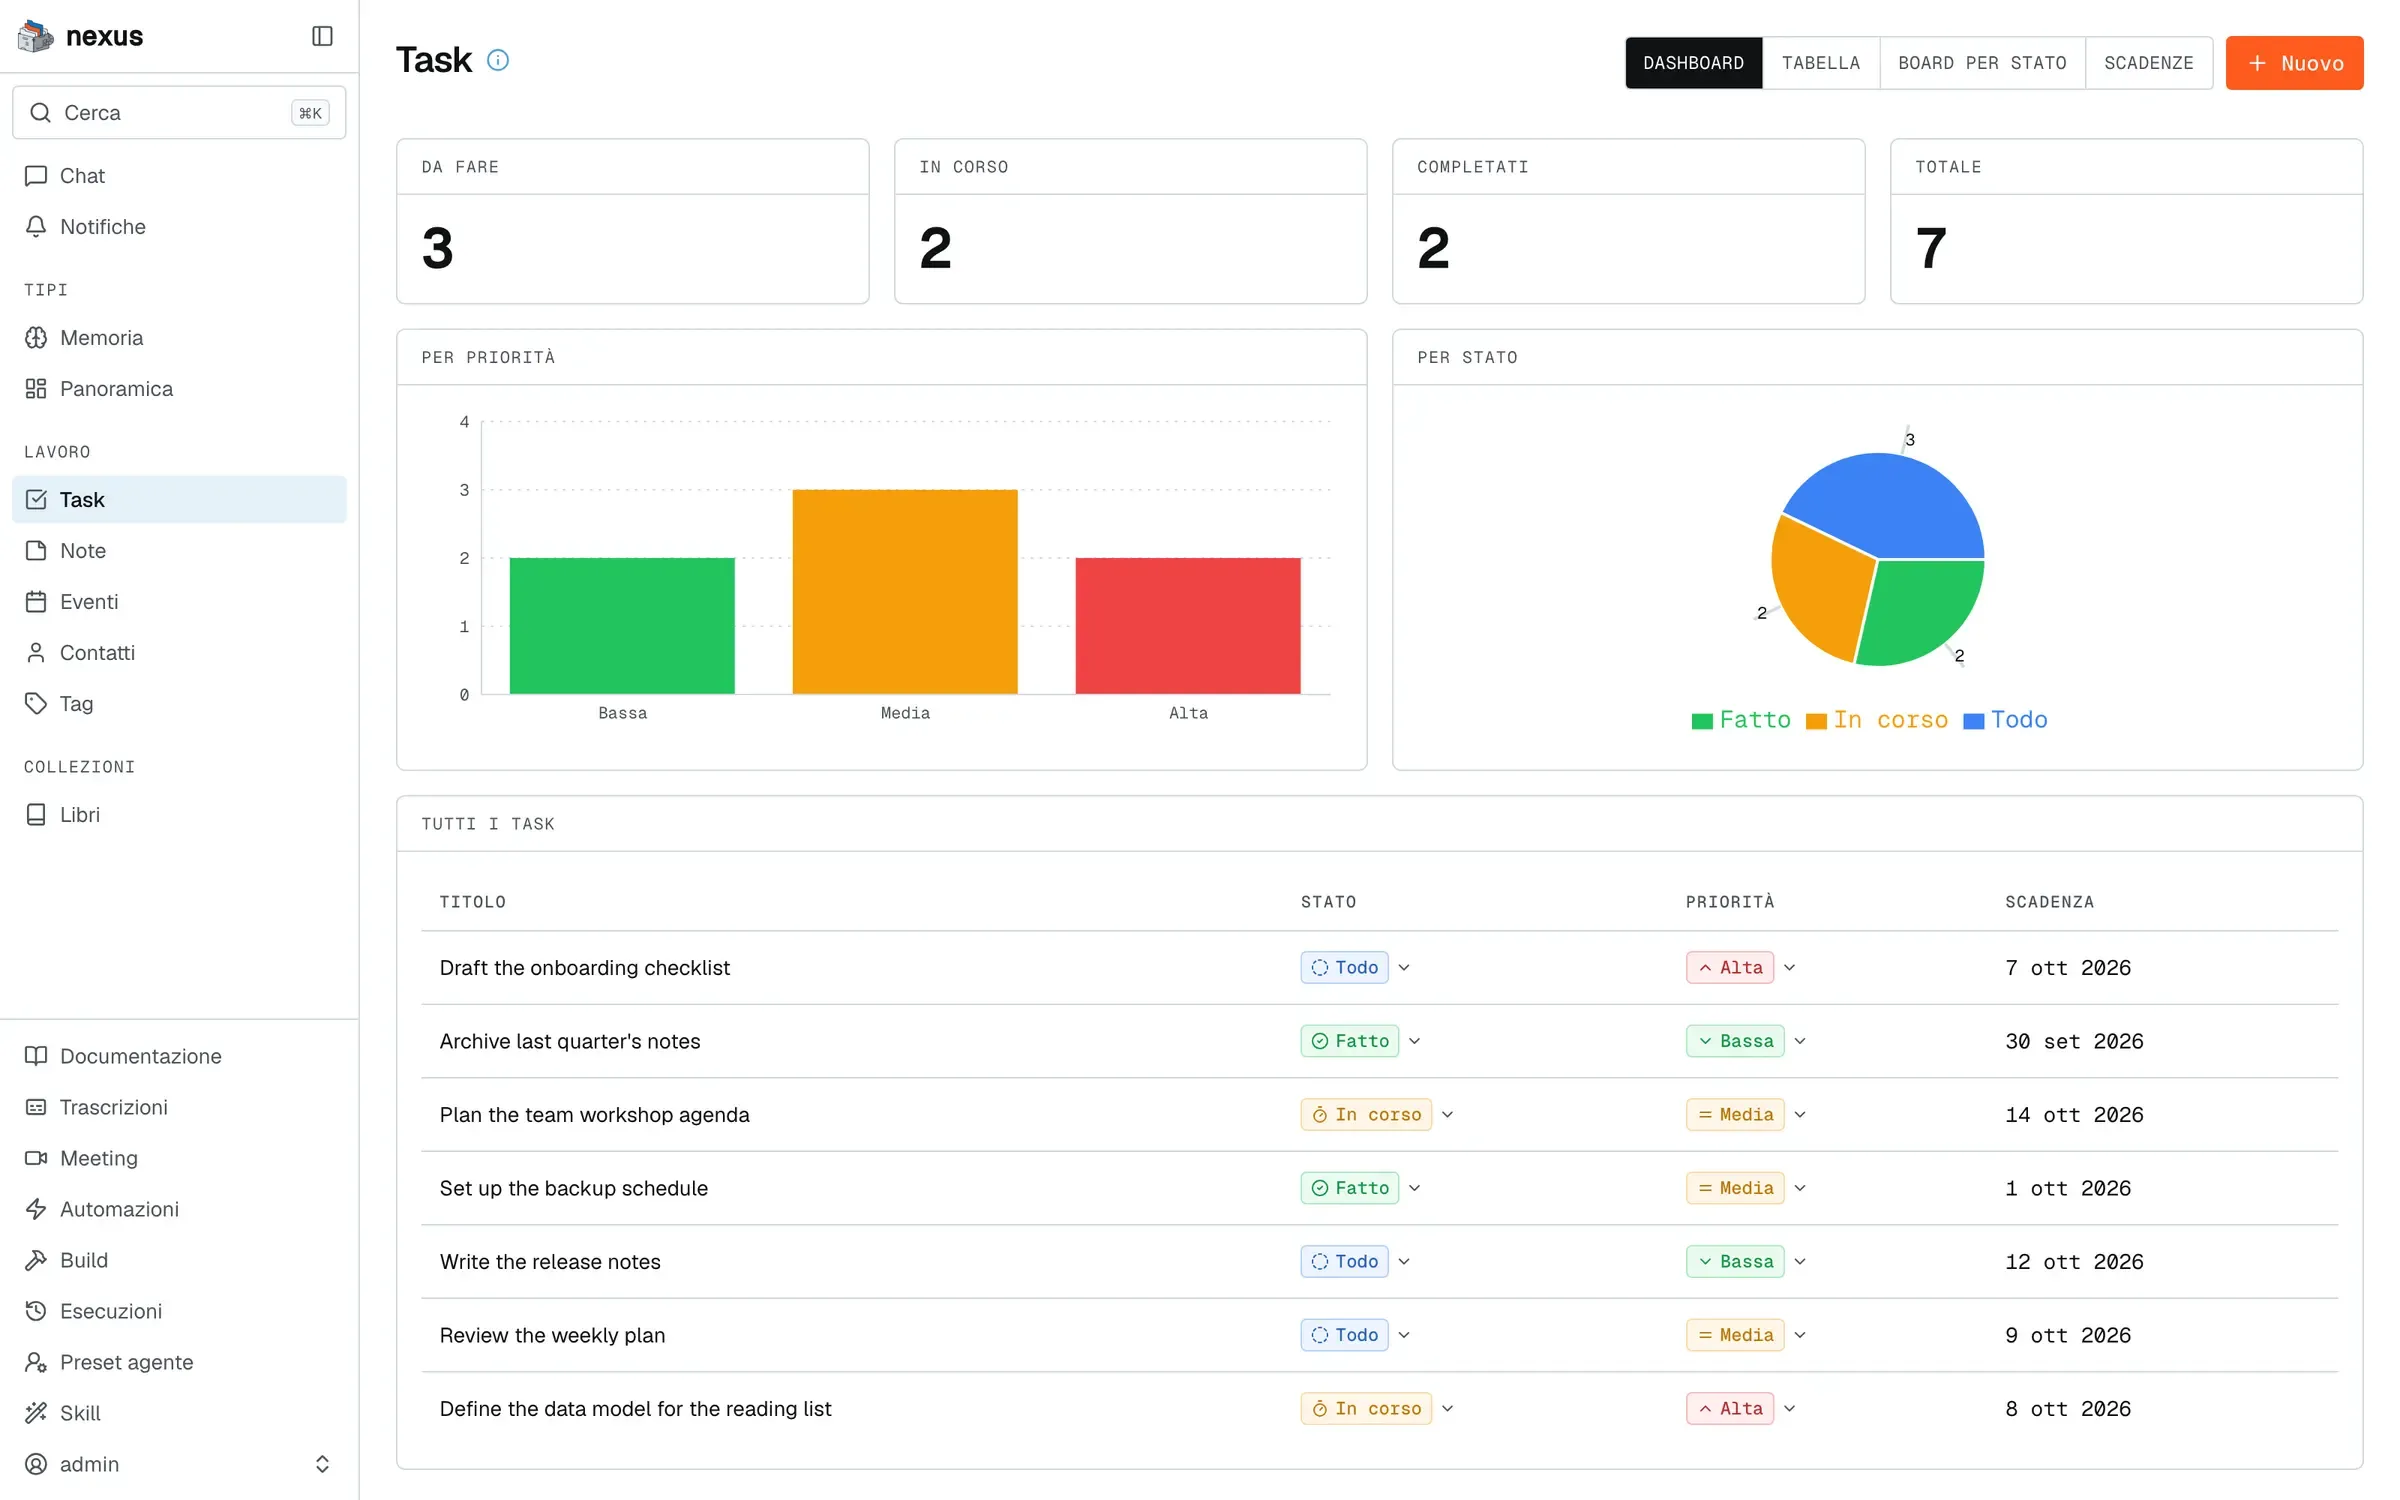The image size is (2400, 1500).
Task: Open the Skill wand icon
Action: (36, 1412)
